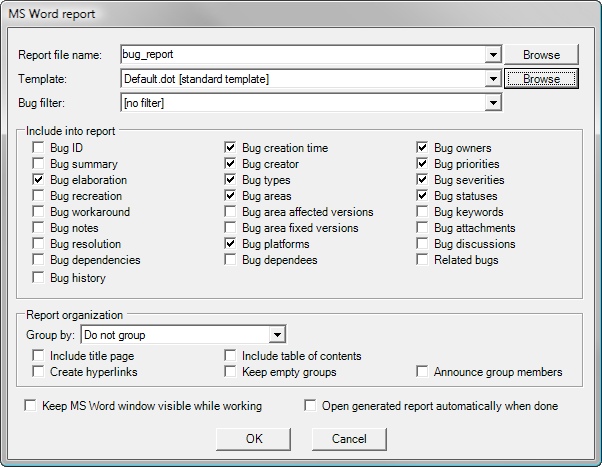The height and width of the screenshot is (467, 602).
Task: Open the Report file name dropdown
Action: 493,54
